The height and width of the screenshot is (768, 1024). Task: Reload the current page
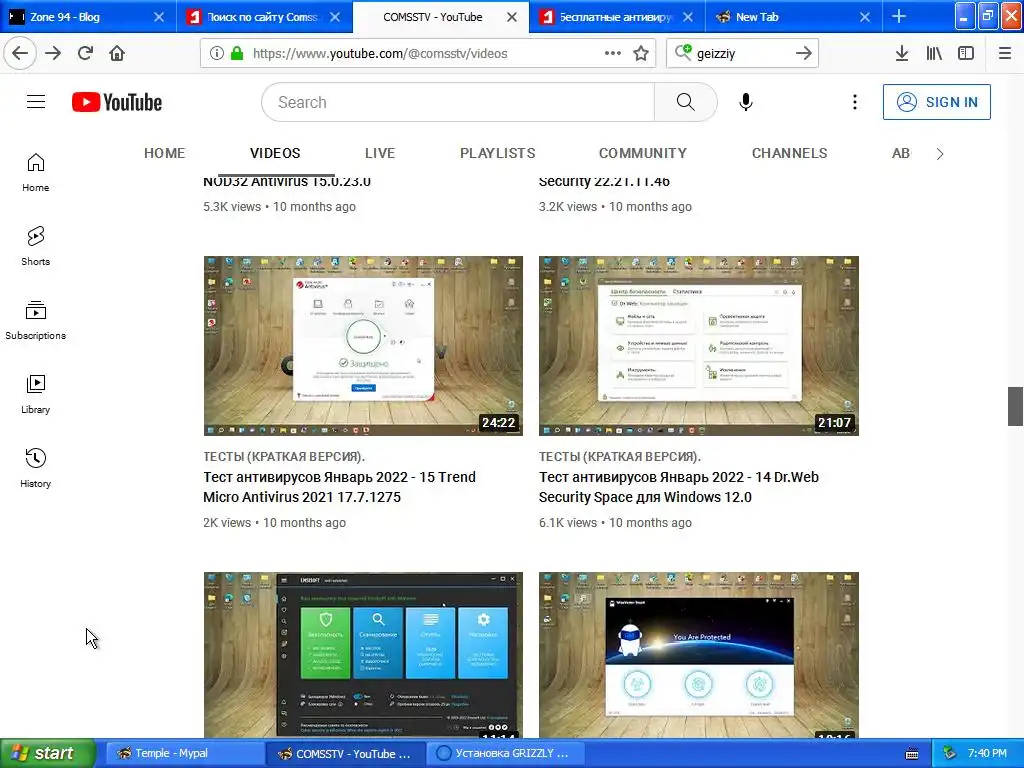pos(85,53)
